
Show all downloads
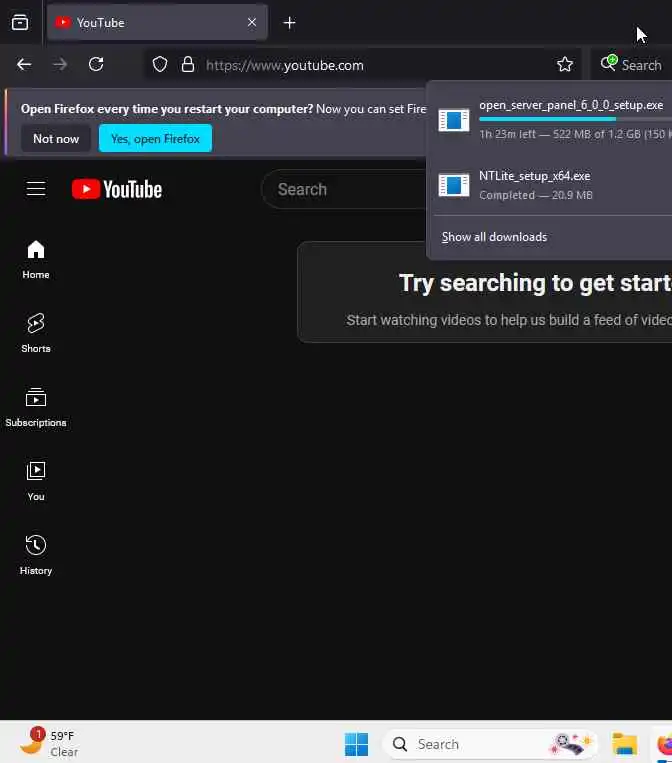click(x=494, y=237)
